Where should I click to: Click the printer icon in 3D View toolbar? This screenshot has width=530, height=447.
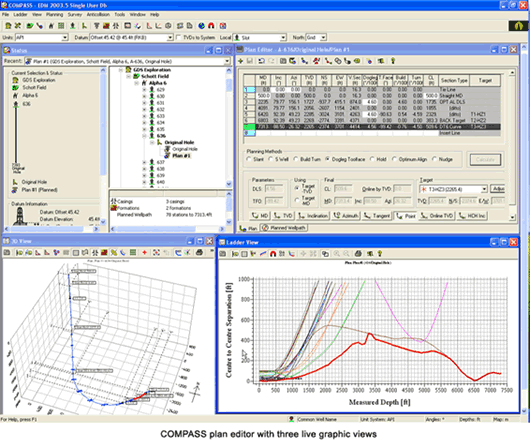pyautogui.click(x=199, y=252)
